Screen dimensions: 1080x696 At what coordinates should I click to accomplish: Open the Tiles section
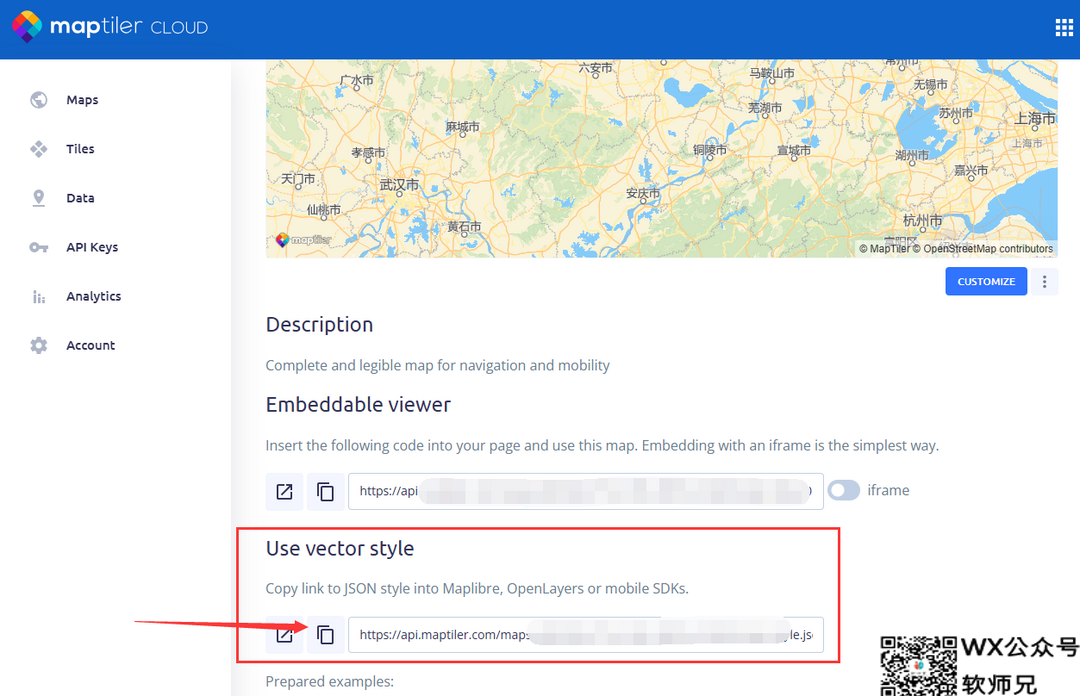[x=80, y=149]
